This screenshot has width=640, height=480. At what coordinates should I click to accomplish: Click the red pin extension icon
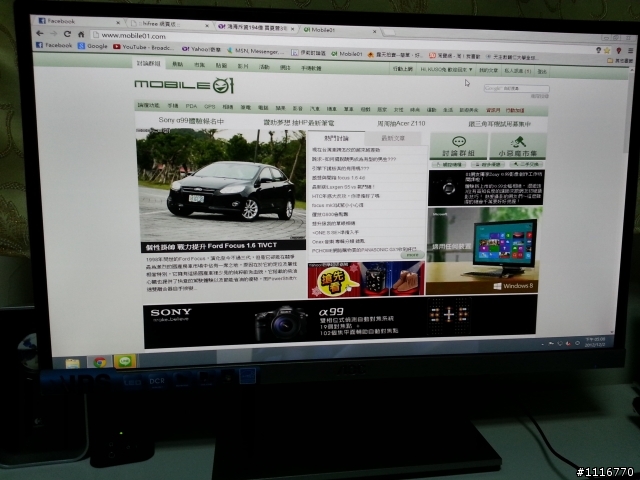pyautogui.click(x=619, y=50)
